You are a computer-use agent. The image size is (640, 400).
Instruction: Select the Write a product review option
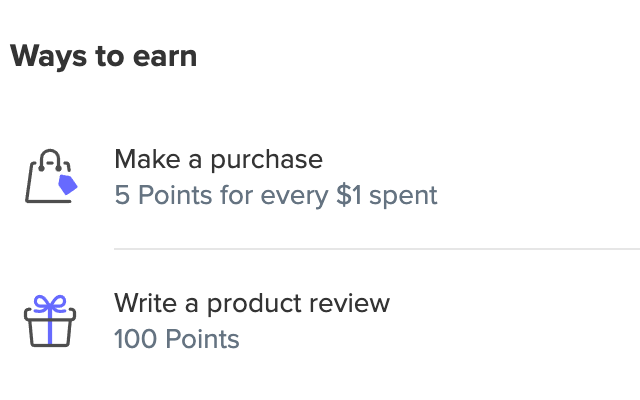click(252, 303)
